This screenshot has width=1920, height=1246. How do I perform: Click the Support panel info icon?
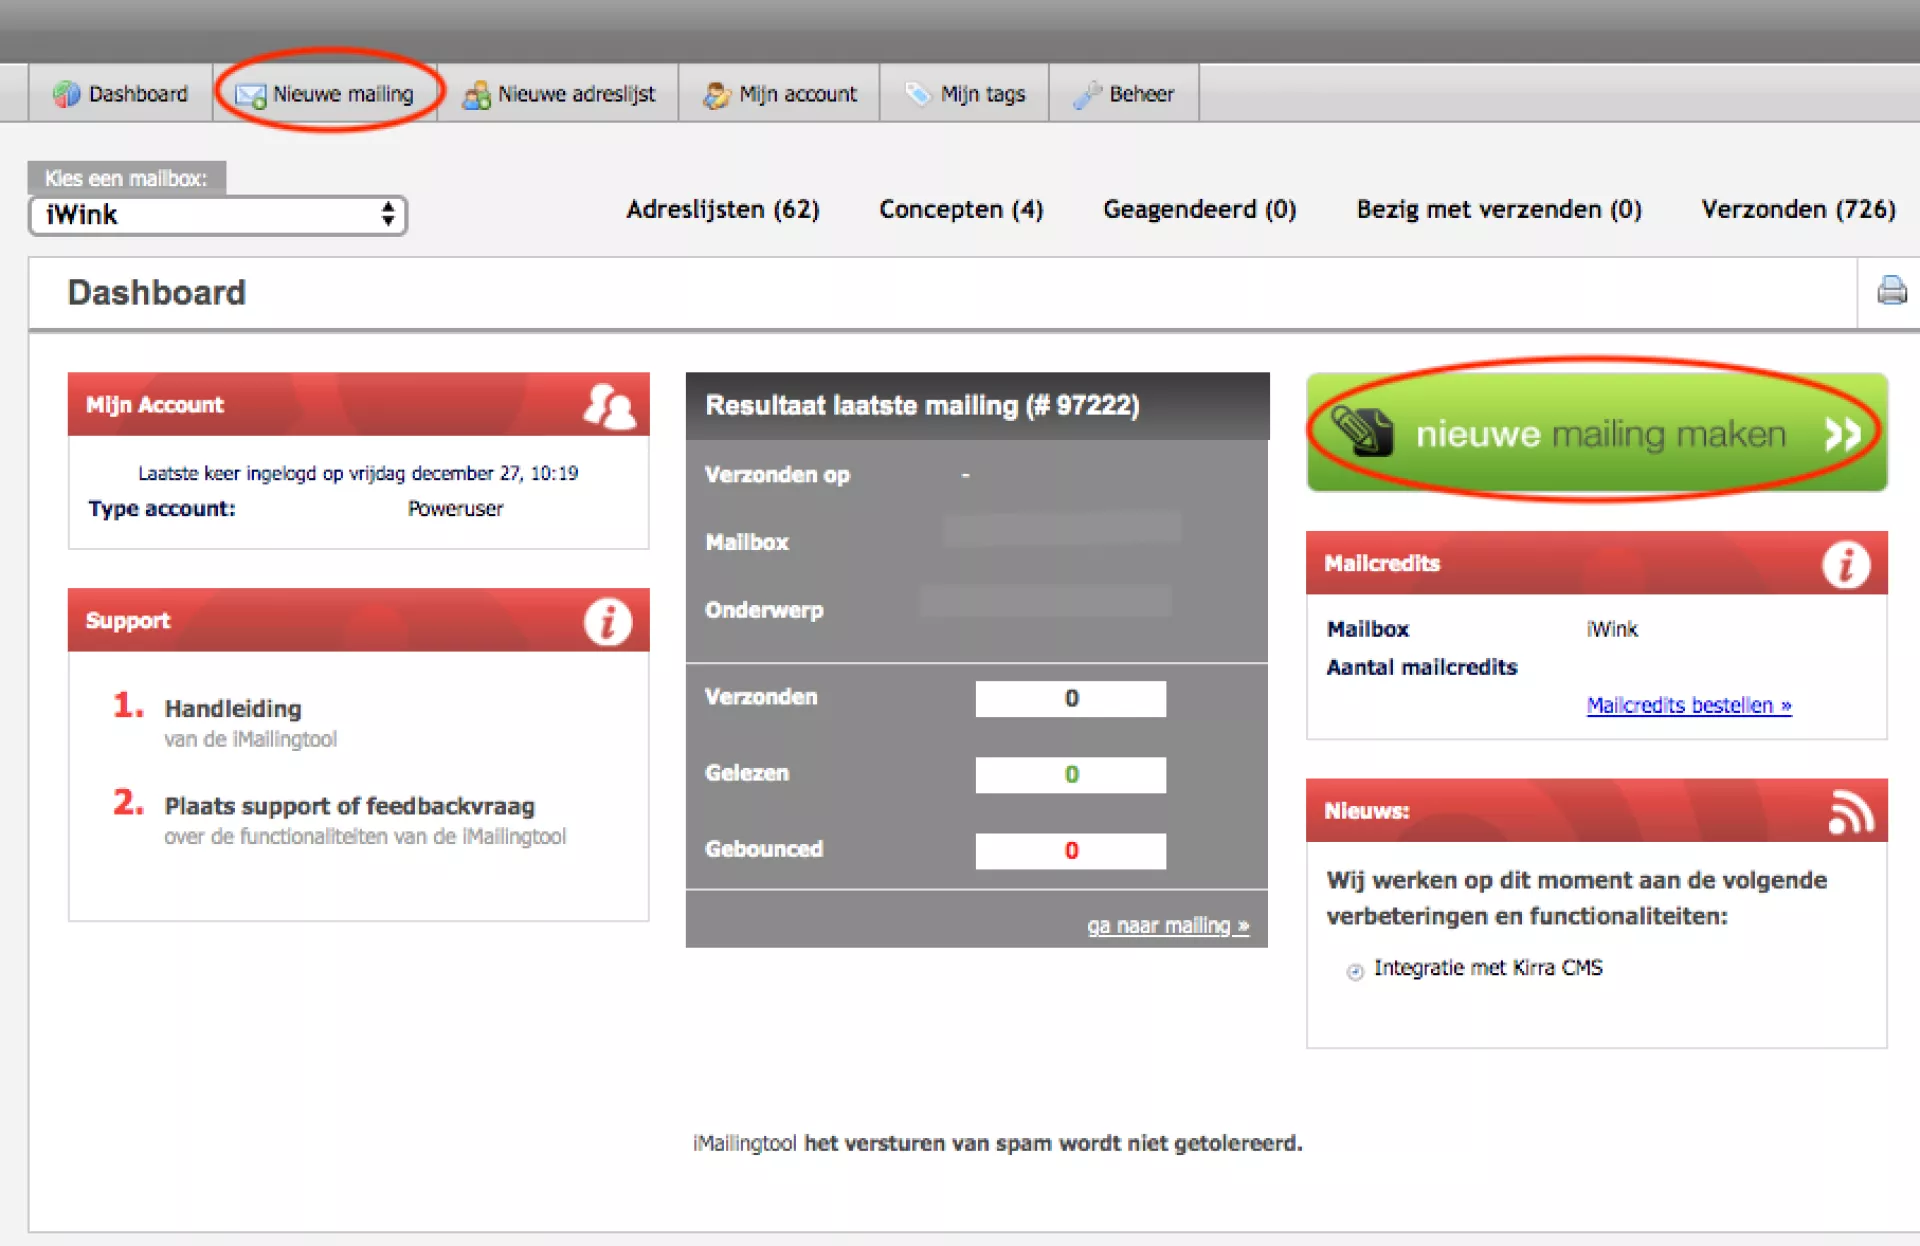607,621
